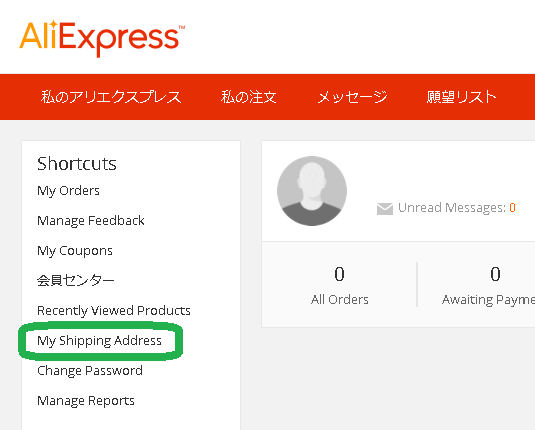Viewport: 535px width, 430px height.
Task: Click the AliExpress logo
Action: 102,38
